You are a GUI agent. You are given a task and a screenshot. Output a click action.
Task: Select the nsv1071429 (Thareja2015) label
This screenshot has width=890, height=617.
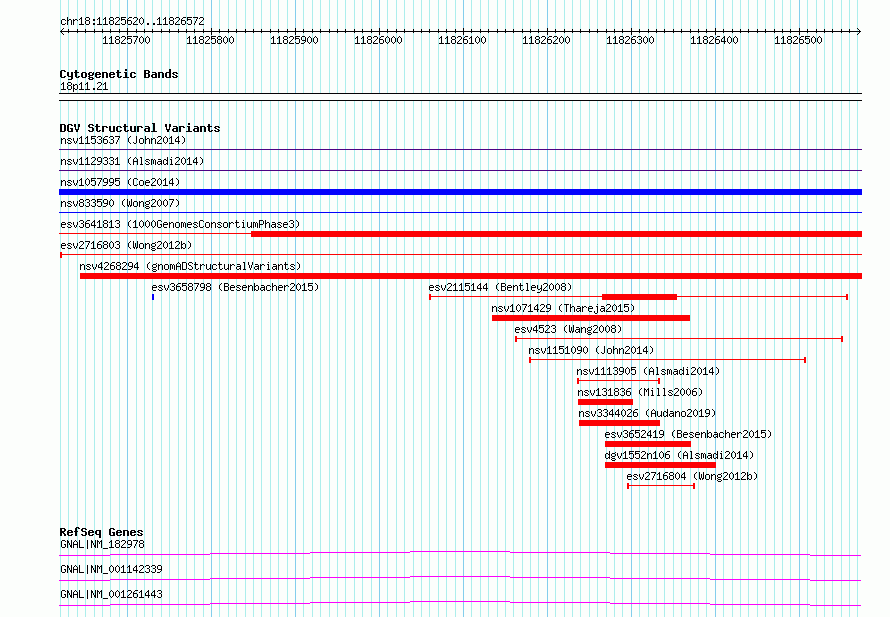point(563,308)
